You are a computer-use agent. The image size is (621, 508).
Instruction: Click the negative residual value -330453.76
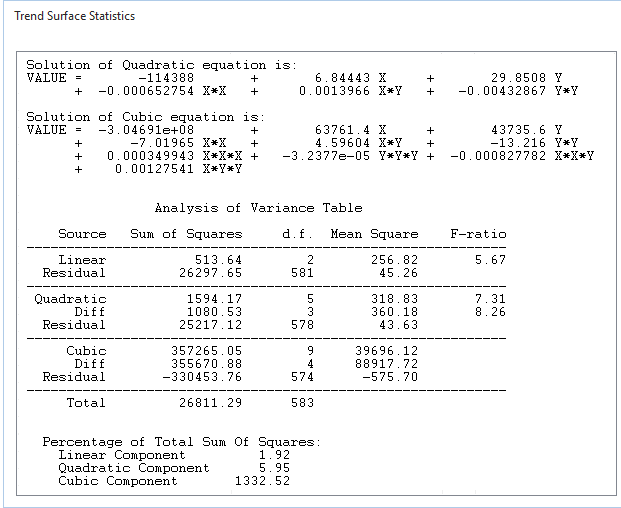click(202, 377)
